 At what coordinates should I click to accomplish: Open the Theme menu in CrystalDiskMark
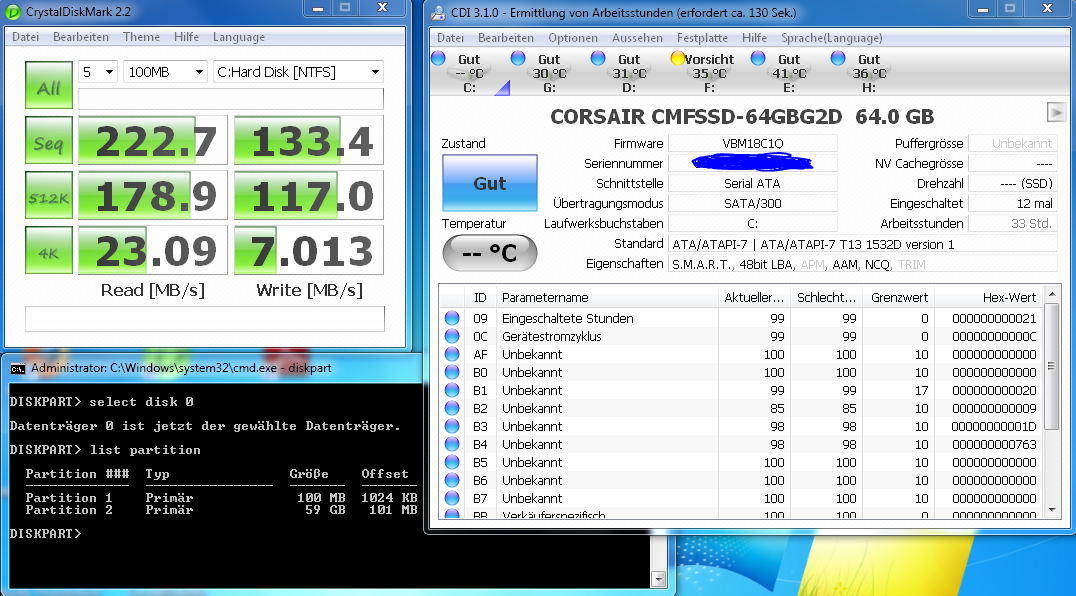141,37
